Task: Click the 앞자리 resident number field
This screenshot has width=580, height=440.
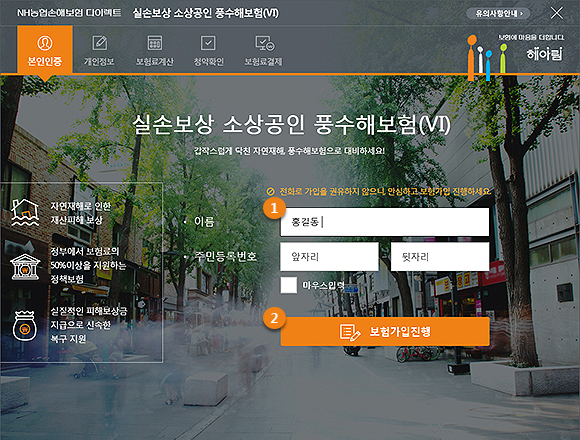Action: click(x=329, y=257)
